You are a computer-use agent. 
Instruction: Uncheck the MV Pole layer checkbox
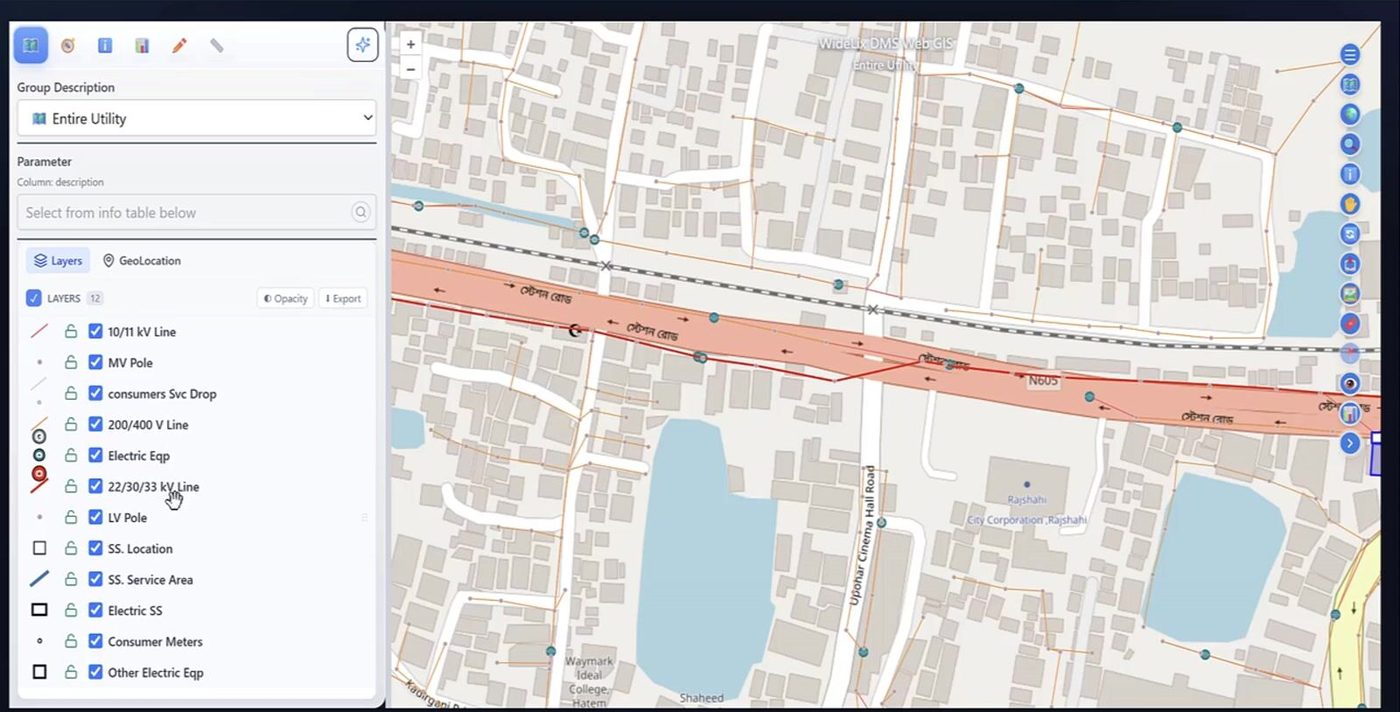pos(96,363)
